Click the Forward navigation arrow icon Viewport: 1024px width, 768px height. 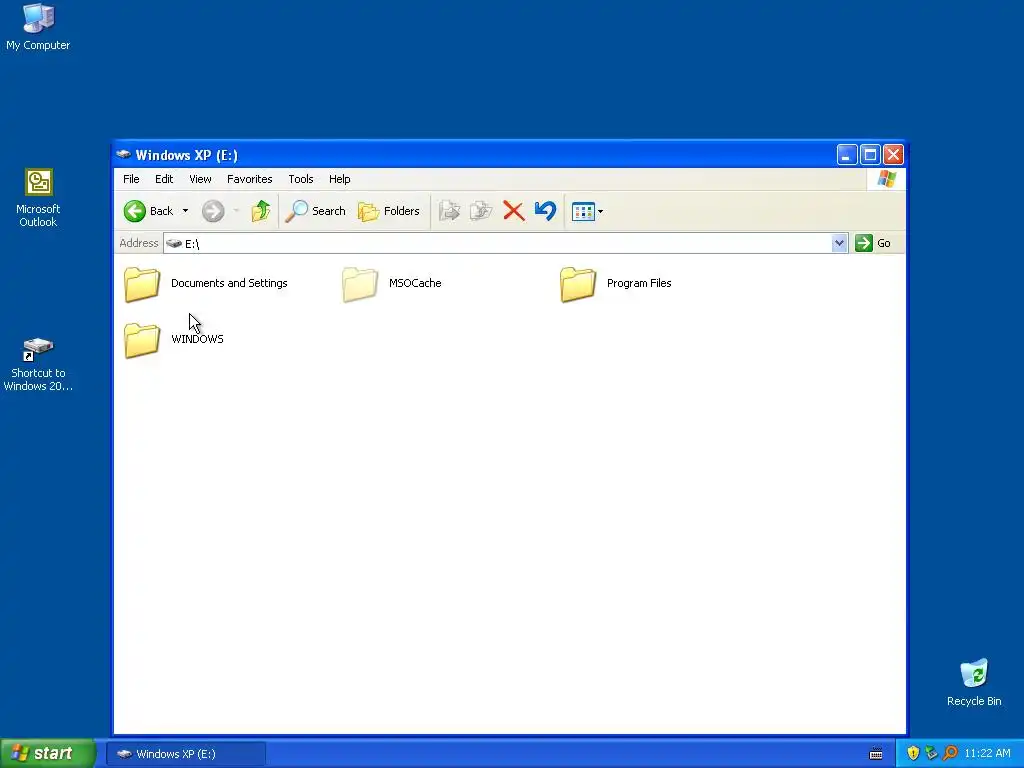[x=213, y=211]
